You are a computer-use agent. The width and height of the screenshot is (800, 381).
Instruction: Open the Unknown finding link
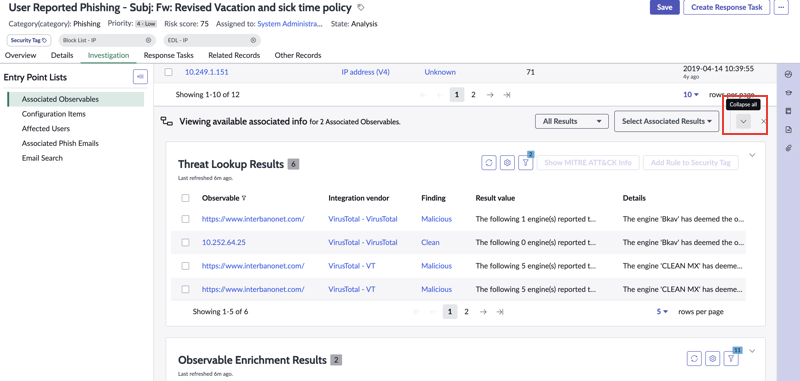pyautogui.click(x=440, y=72)
